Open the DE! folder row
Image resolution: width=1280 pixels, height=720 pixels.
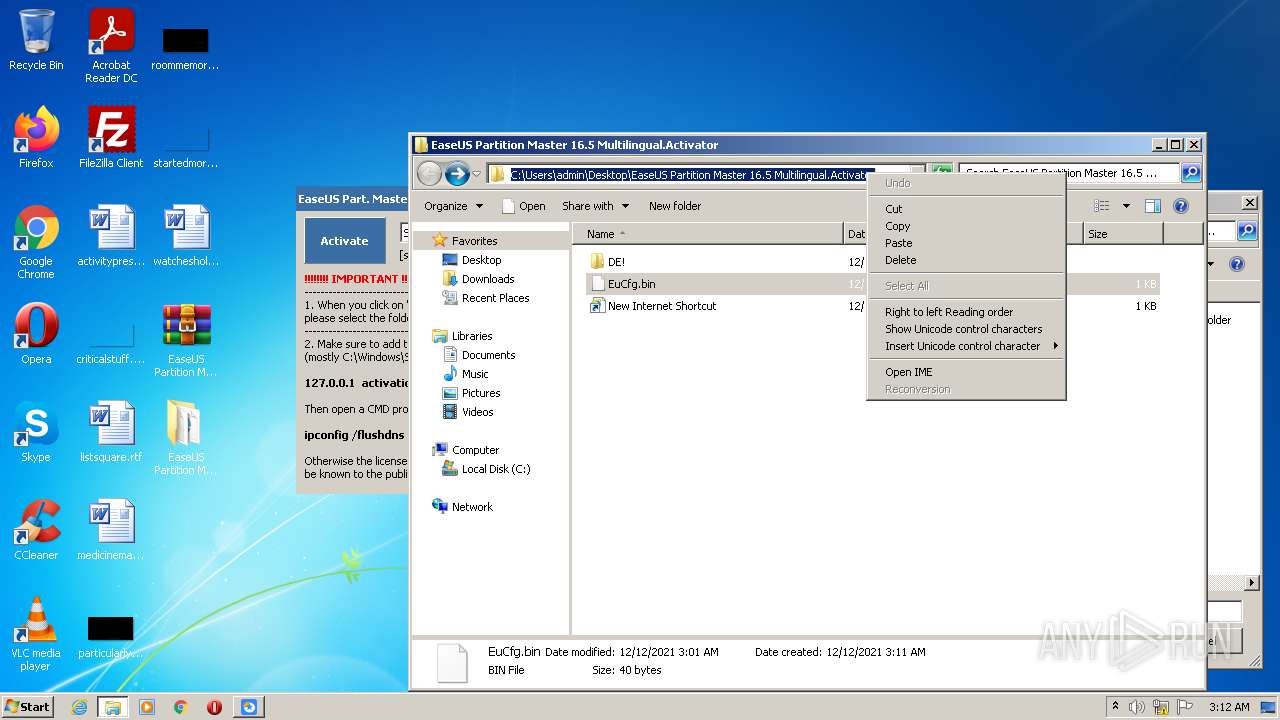(872, 262)
